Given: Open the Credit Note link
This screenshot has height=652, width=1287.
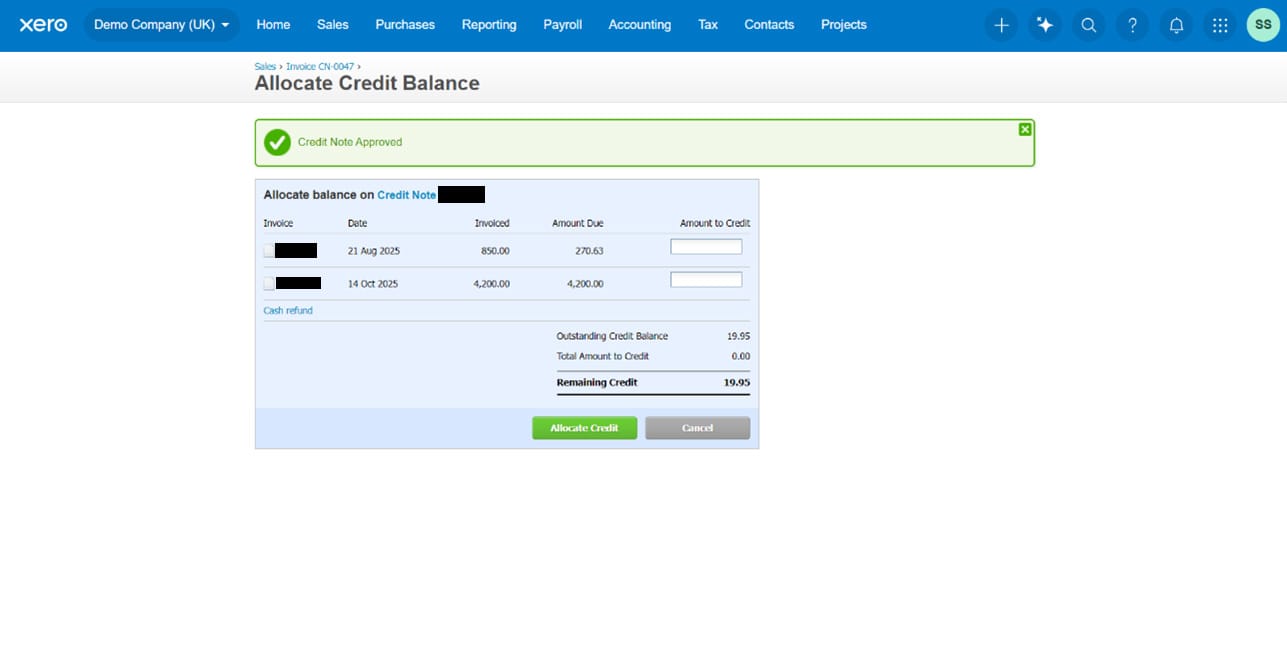Looking at the screenshot, I should tap(406, 194).
